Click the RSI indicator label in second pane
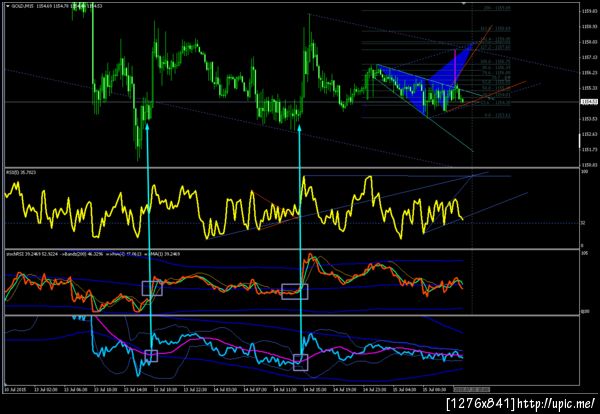The height and width of the screenshot is (414, 600). [21, 173]
